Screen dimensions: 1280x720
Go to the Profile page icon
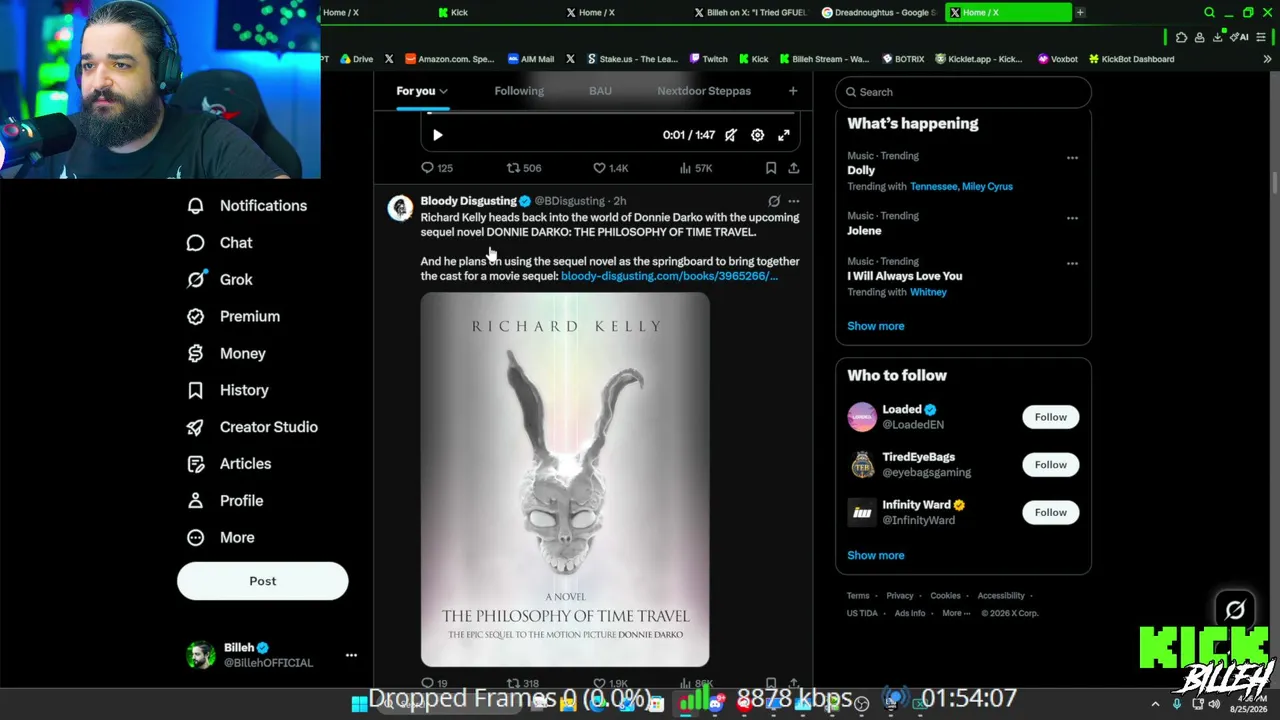point(196,501)
